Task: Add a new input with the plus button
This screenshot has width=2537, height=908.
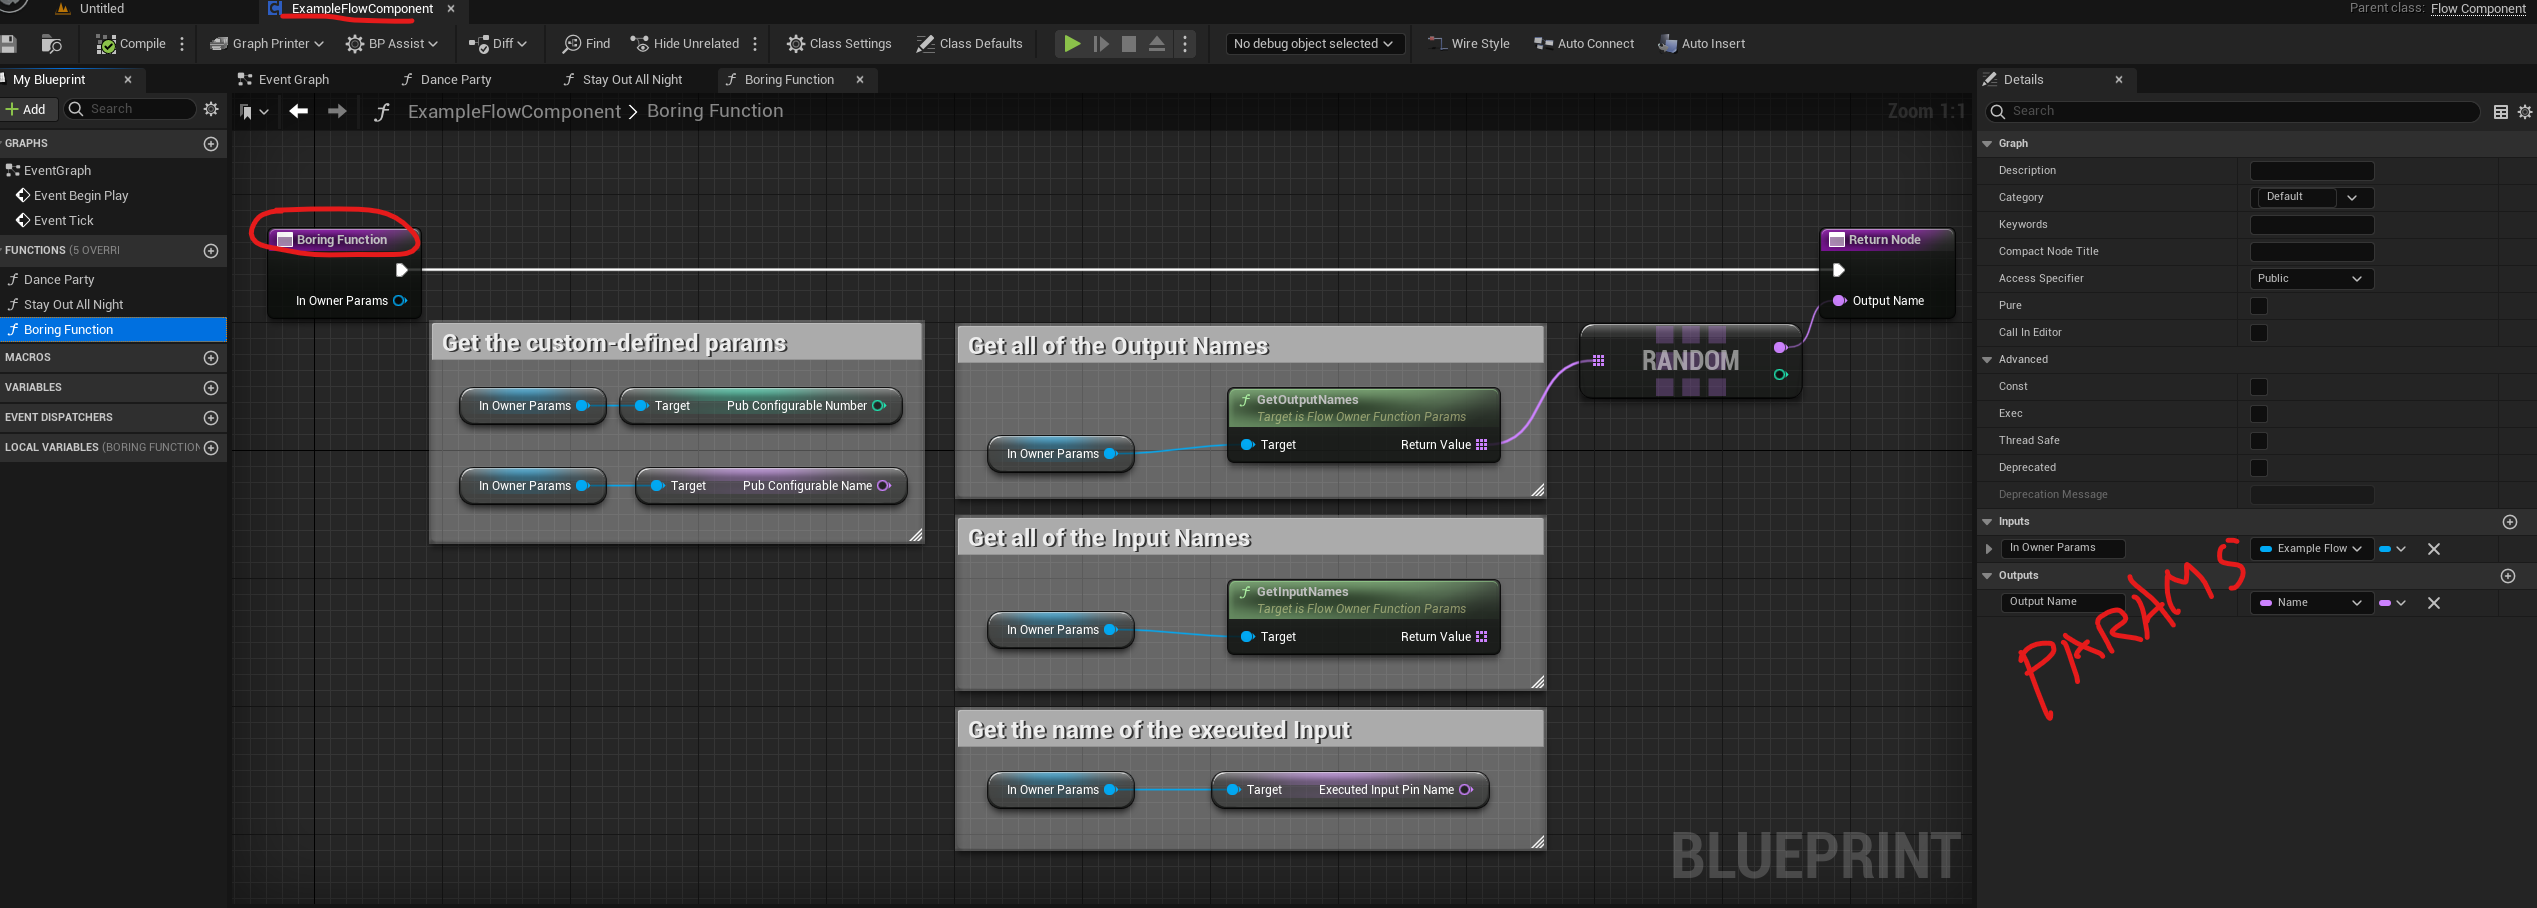Action: pyautogui.click(x=2509, y=521)
